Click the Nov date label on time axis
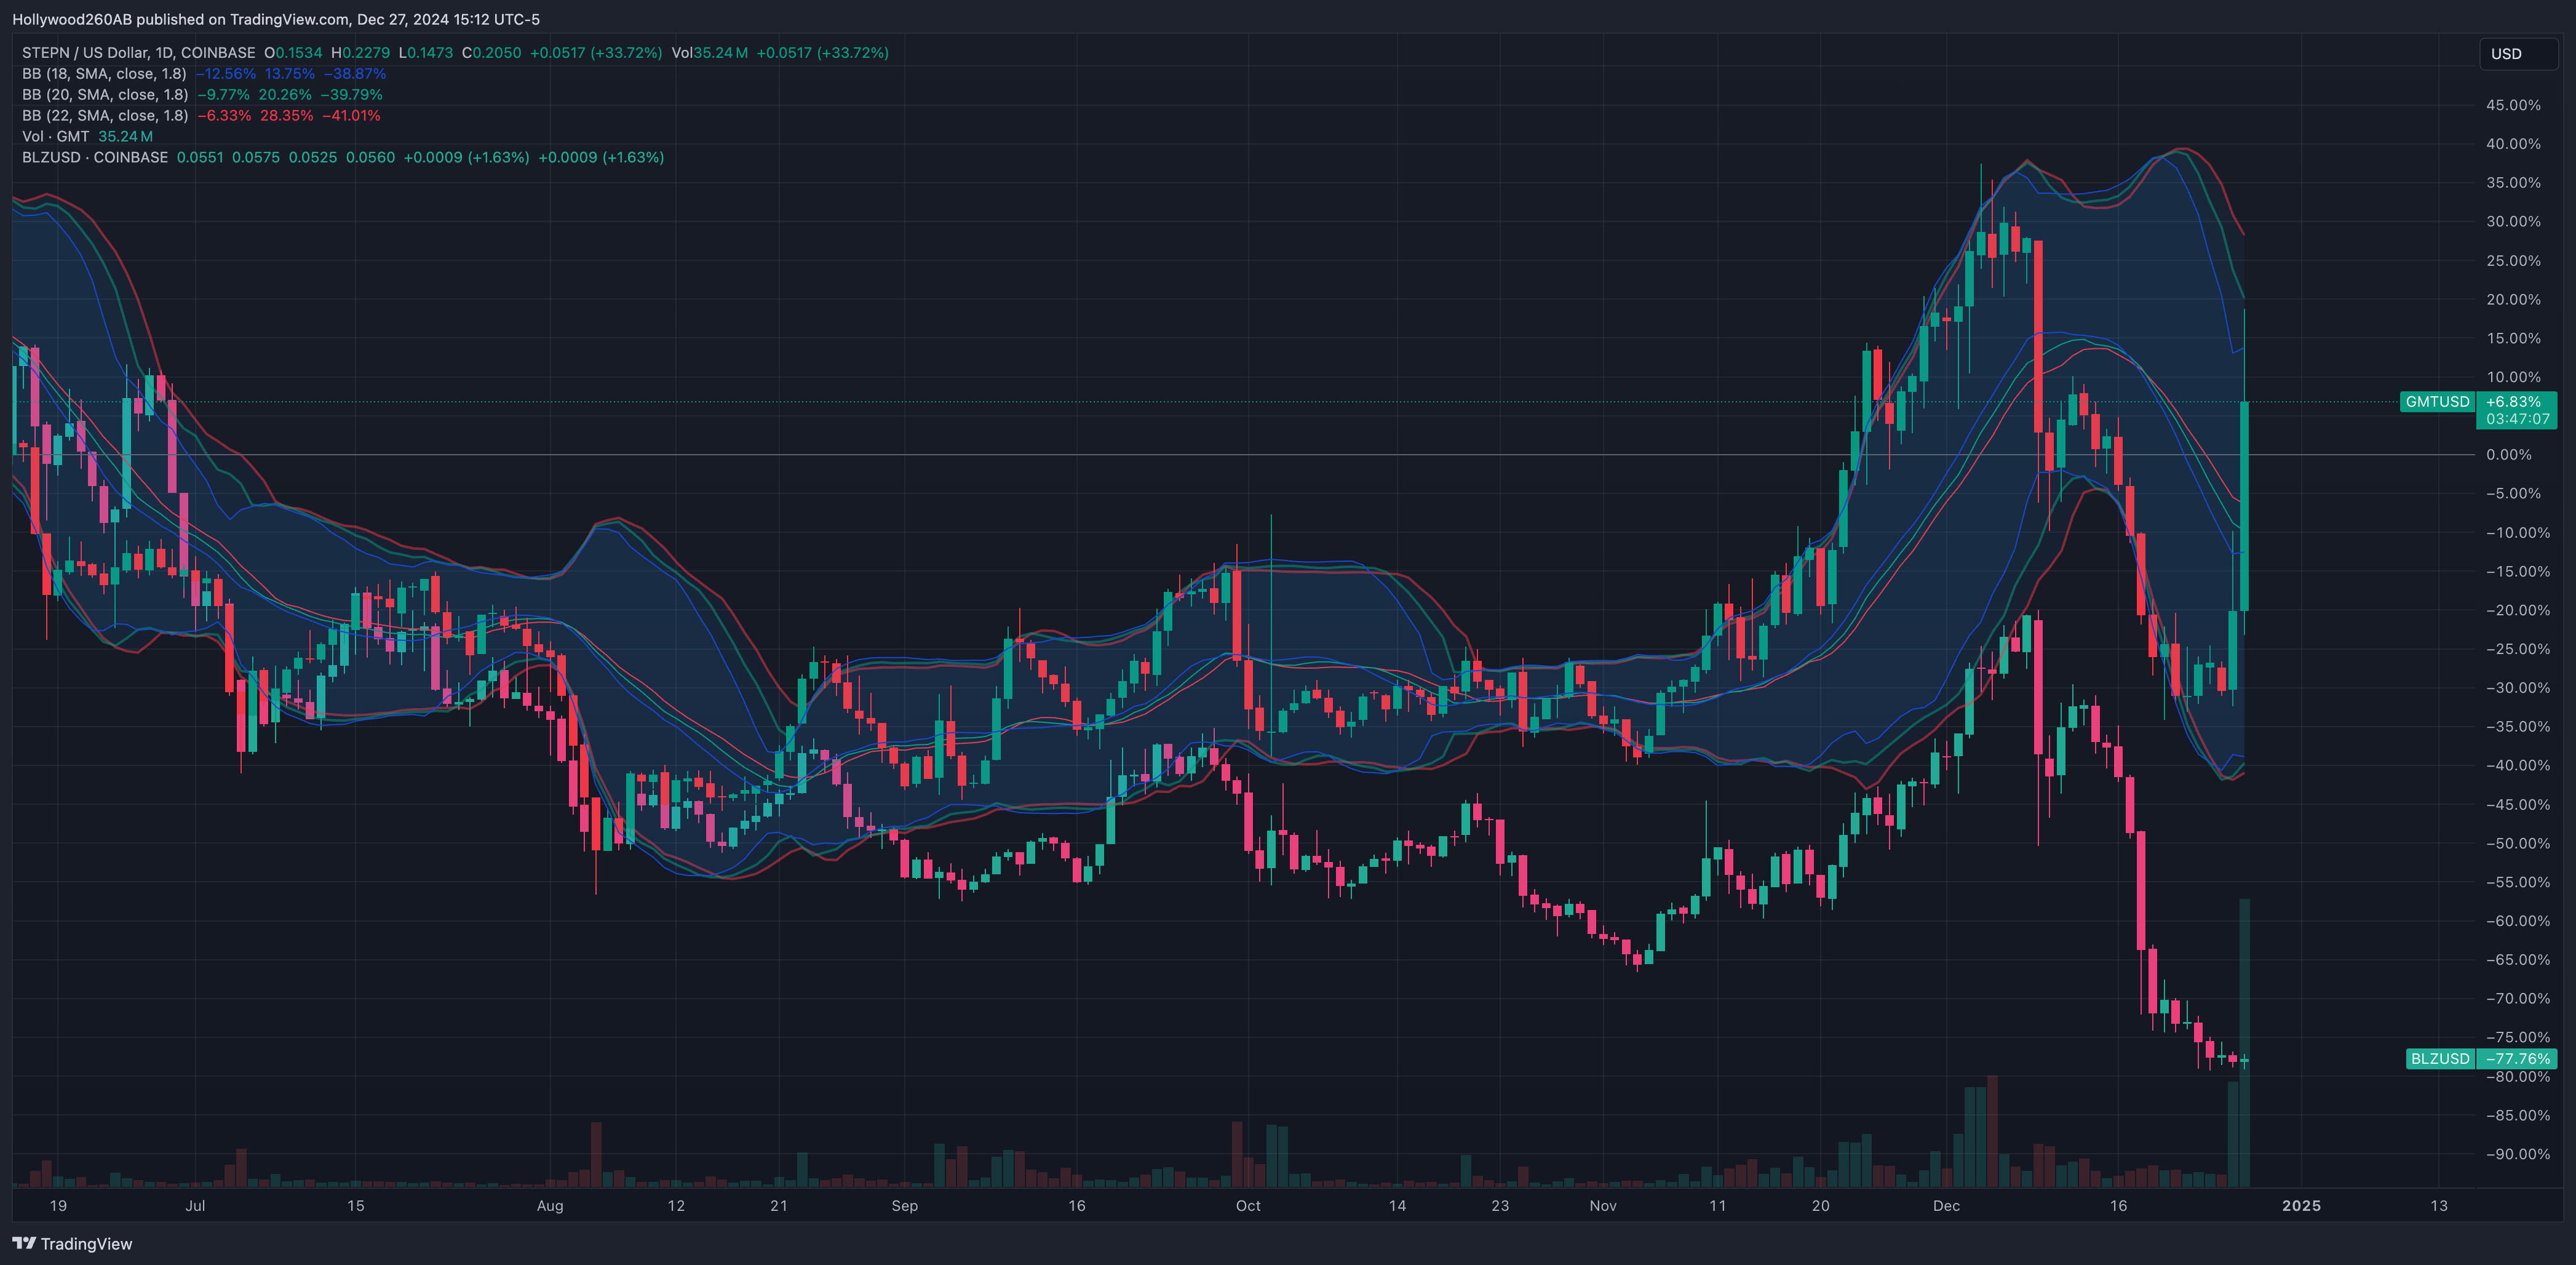 1603,1206
